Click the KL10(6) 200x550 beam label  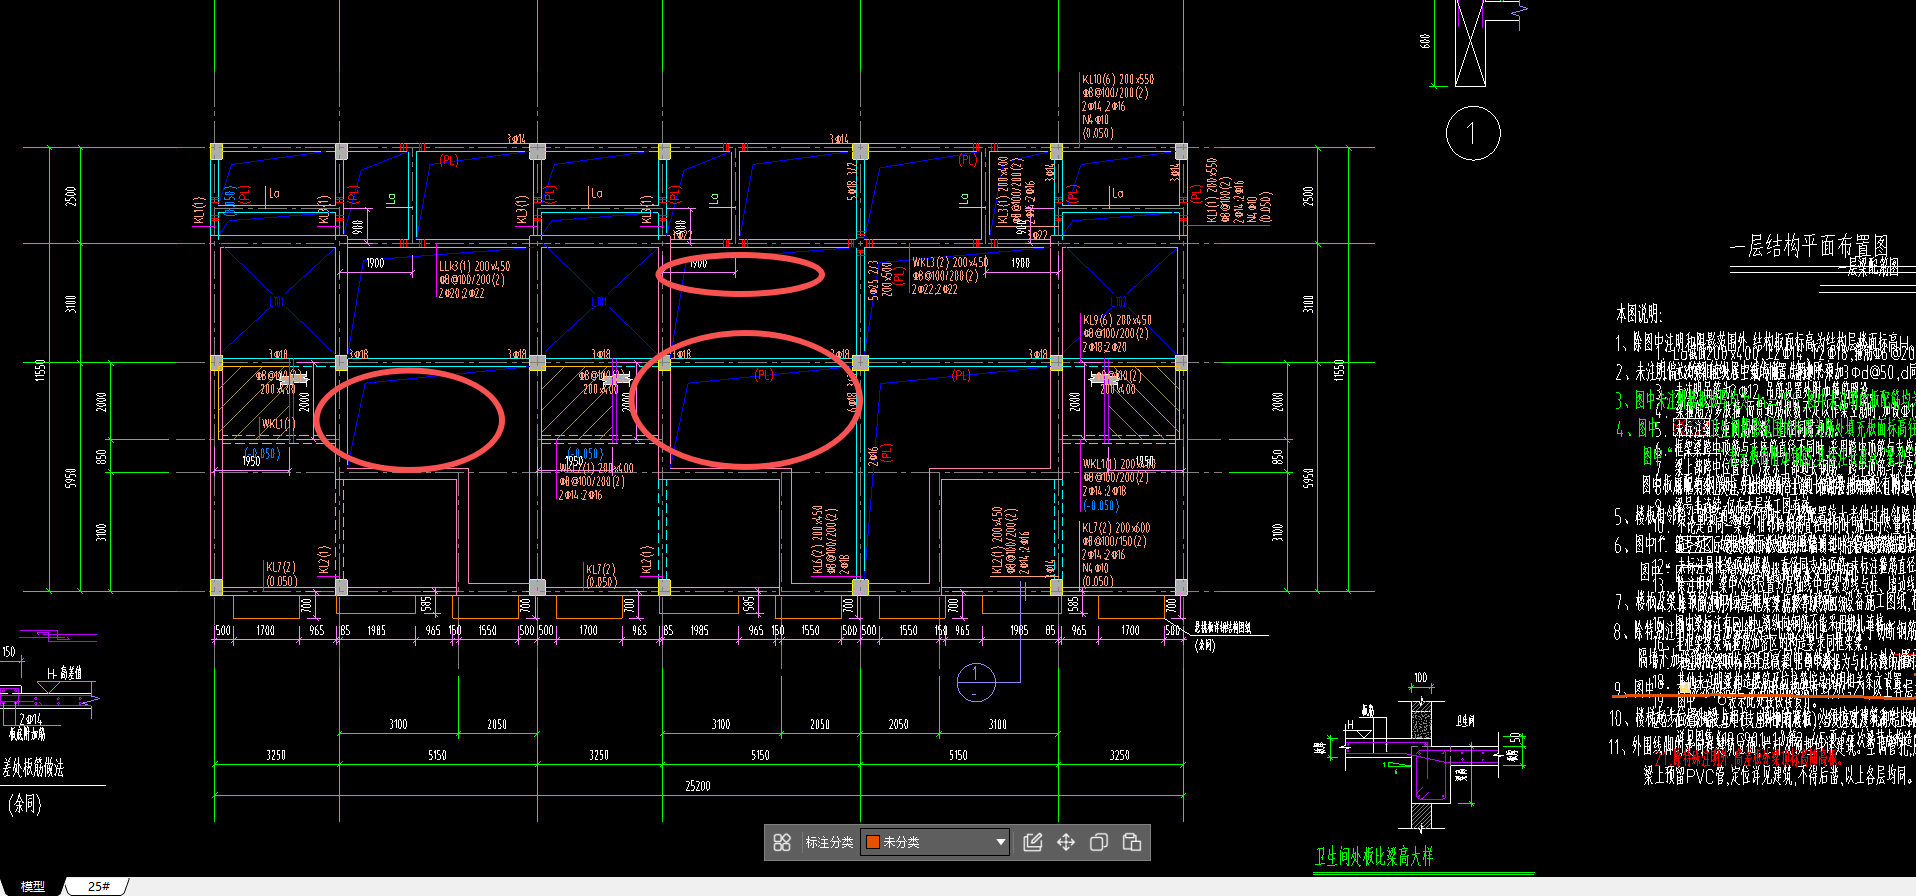[1118, 79]
